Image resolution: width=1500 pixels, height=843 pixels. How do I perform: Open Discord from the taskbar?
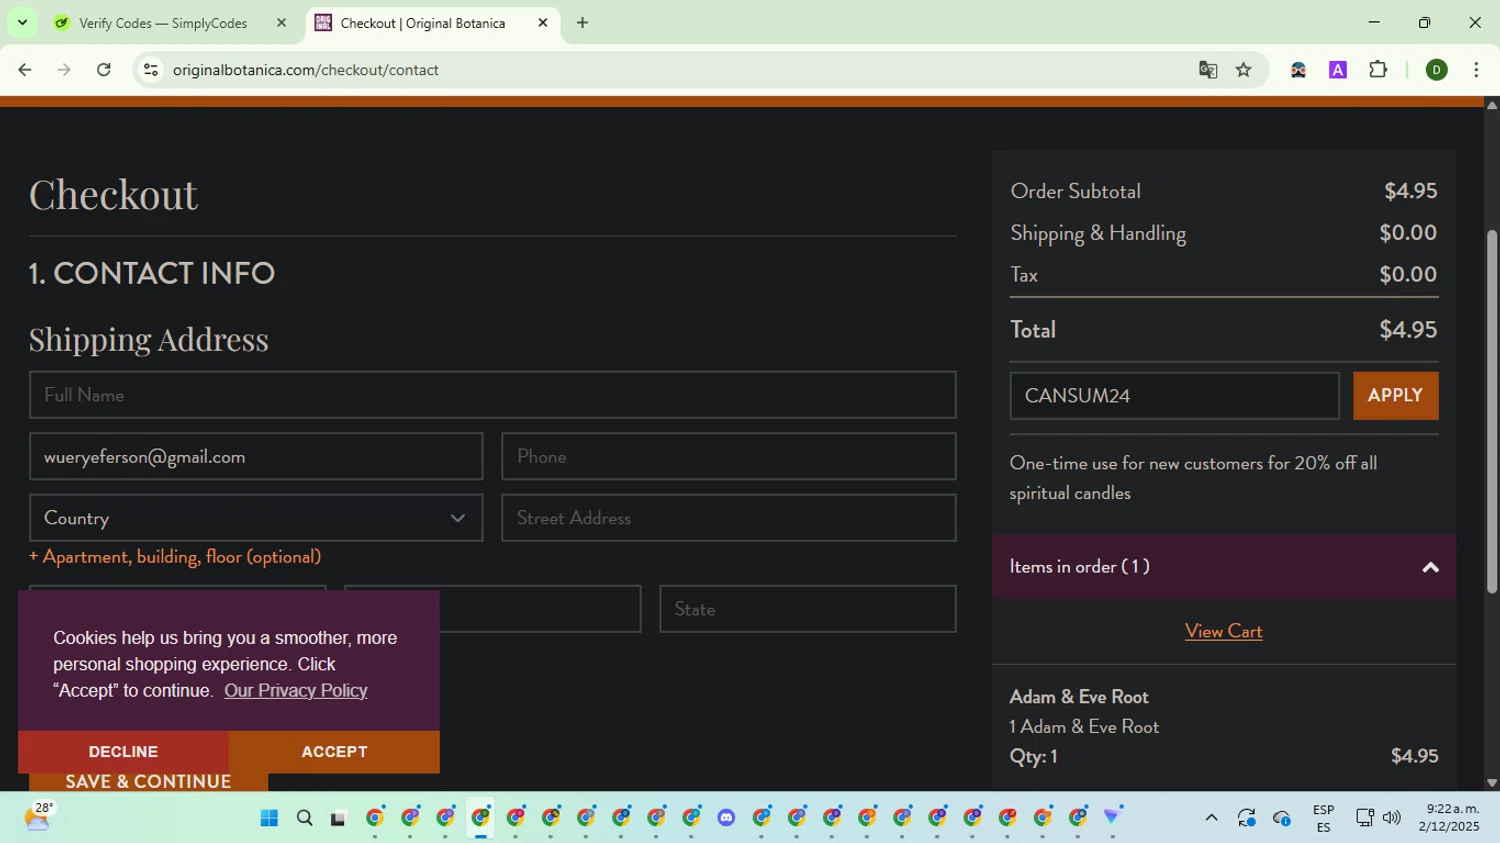[x=726, y=818]
